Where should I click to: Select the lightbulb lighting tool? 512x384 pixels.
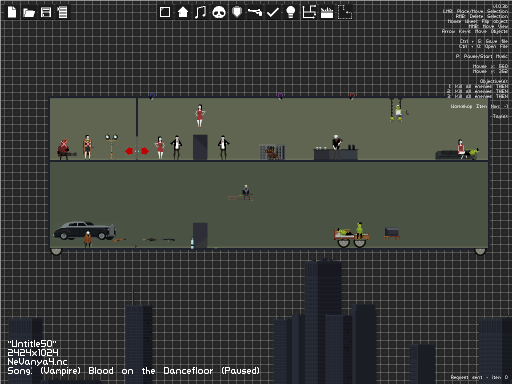pyautogui.click(x=291, y=12)
